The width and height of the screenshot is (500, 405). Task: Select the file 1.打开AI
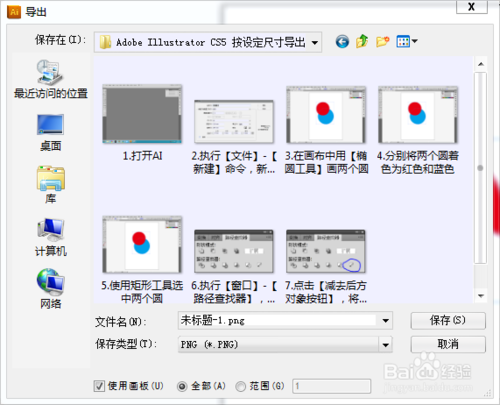(142, 123)
